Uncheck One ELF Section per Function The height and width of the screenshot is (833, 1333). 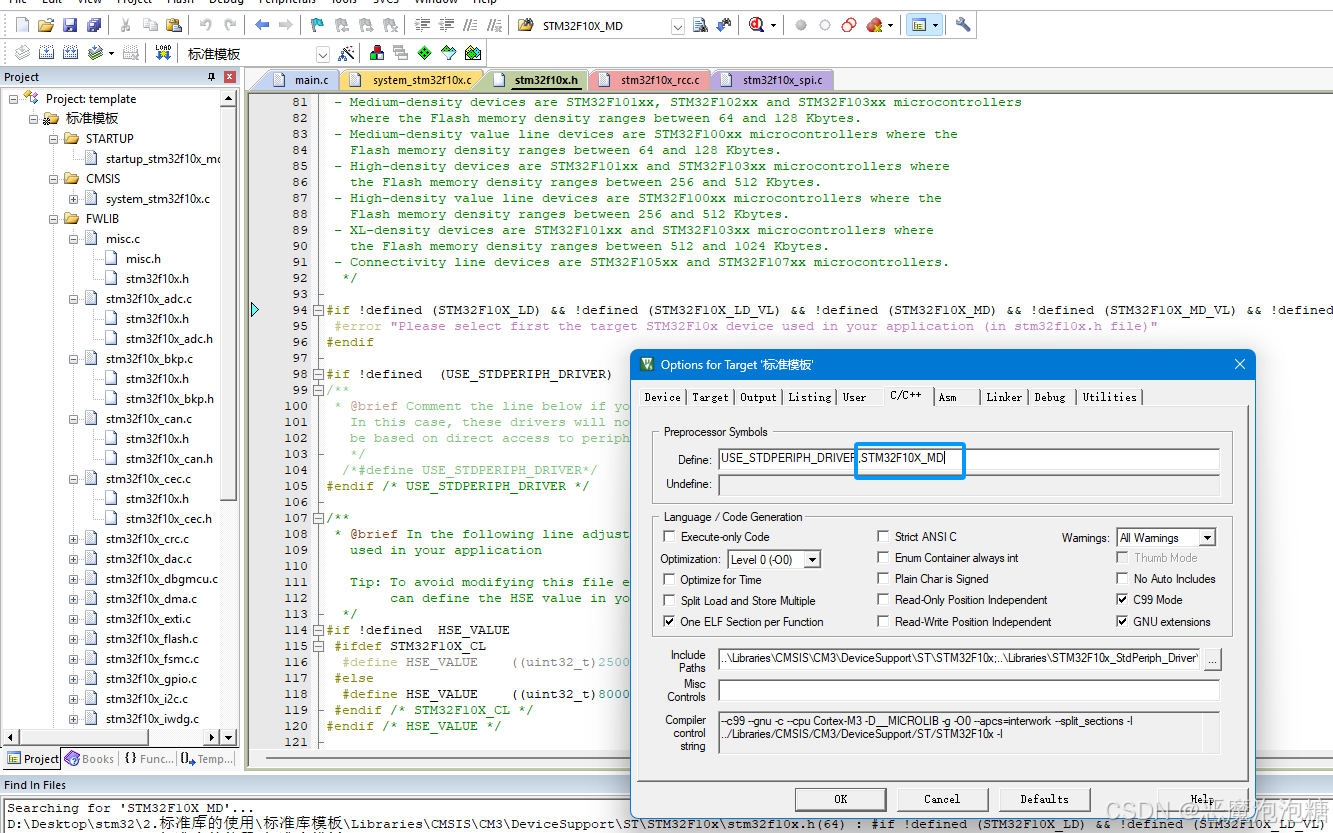[670, 621]
